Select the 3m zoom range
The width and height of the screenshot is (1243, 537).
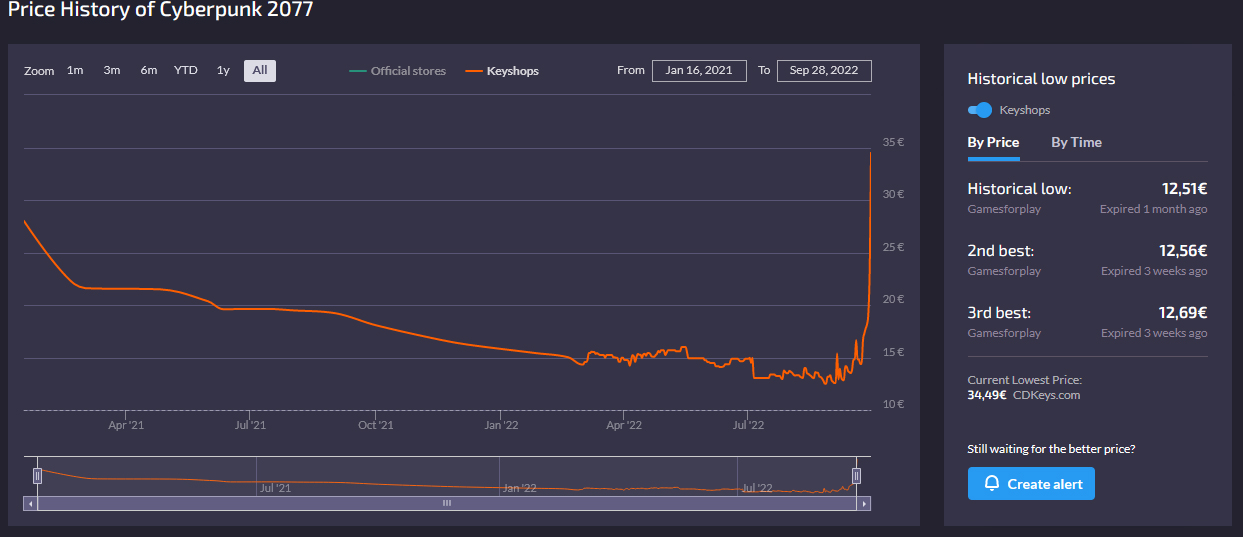(x=112, y=70)
